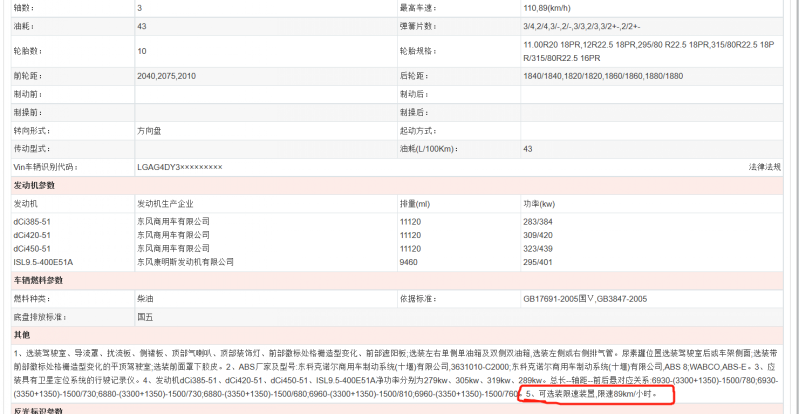The image size is (799, 414).
Task: Click the 法律法规 link
Action: [764, 166]
